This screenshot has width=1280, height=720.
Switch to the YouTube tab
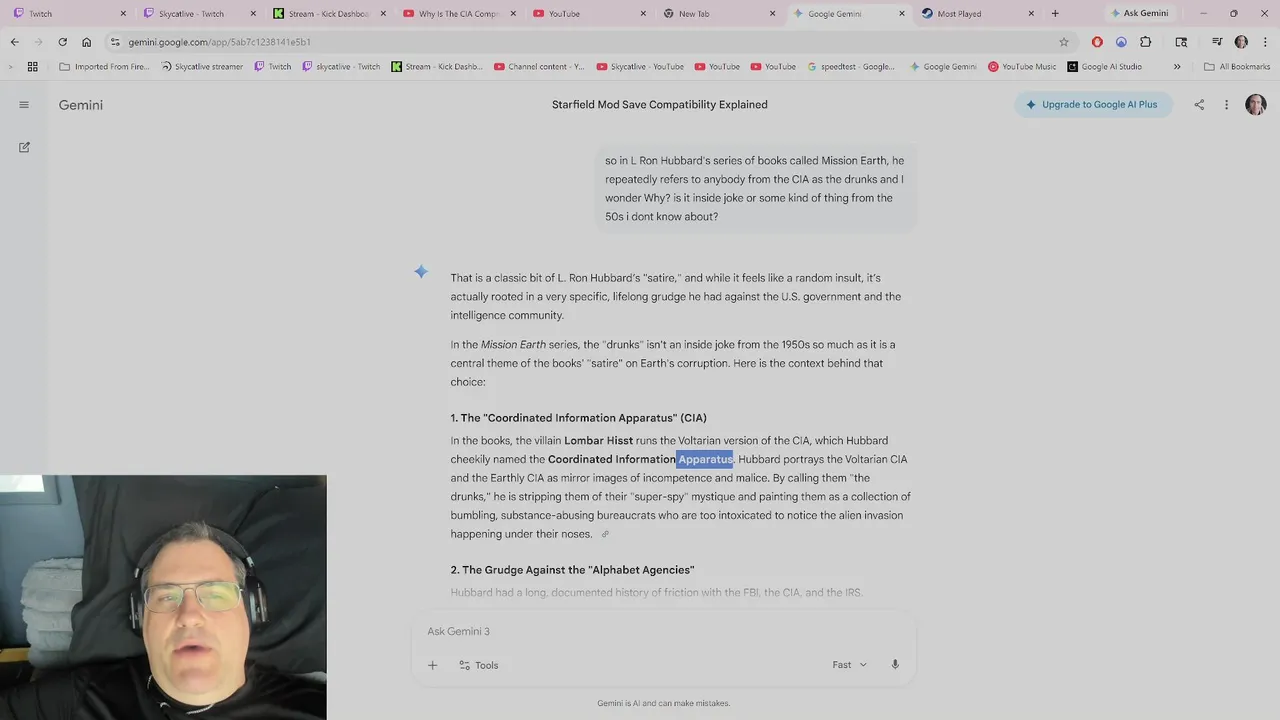coord(590,14)
